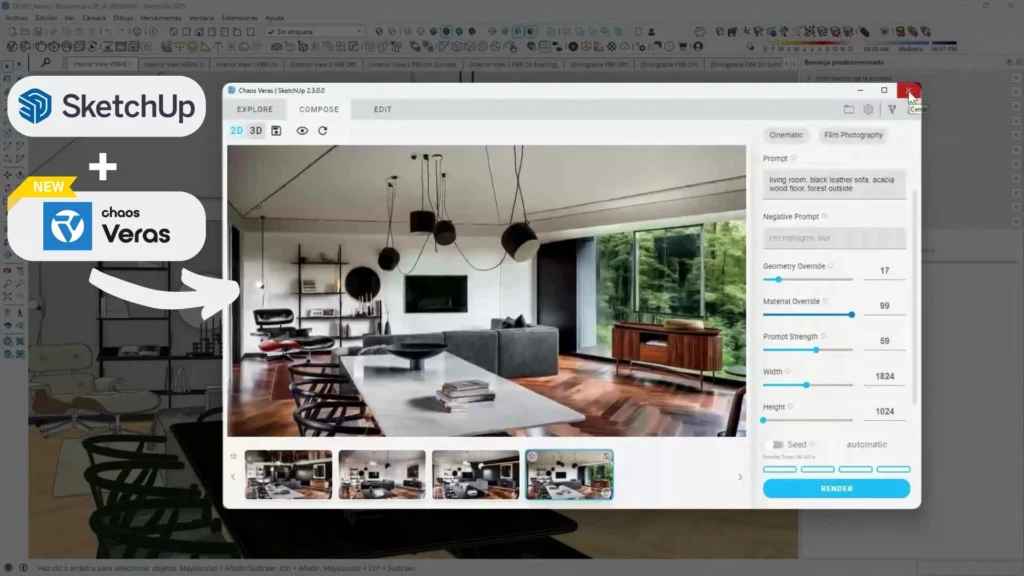Image resolution: width=1024 pixels, height=576 pixels.
Task: Go to previous thumbnails with left arrow
Action: (233, 477)
